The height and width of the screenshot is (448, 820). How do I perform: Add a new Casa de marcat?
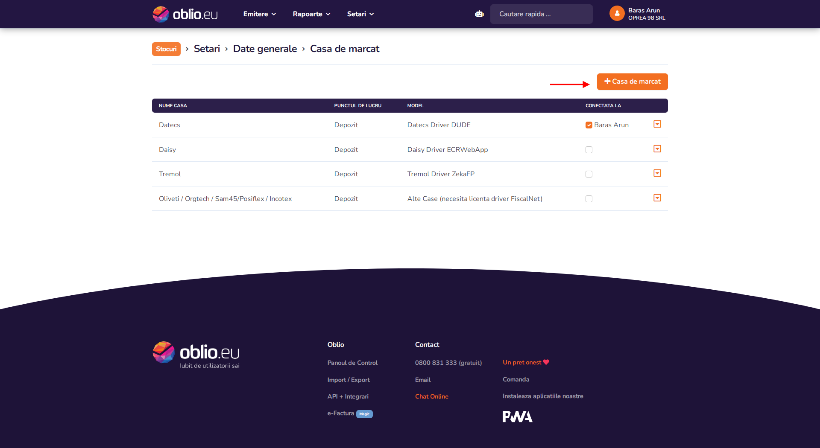pos(632,82)
